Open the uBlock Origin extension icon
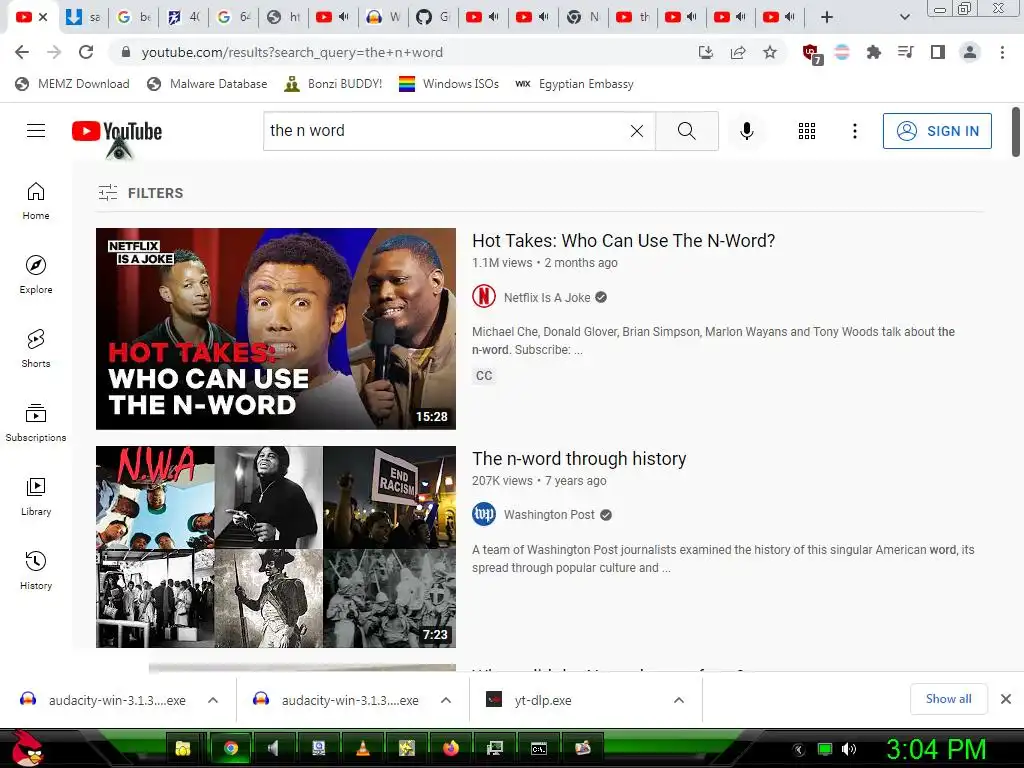 click(x=811, y=54)
